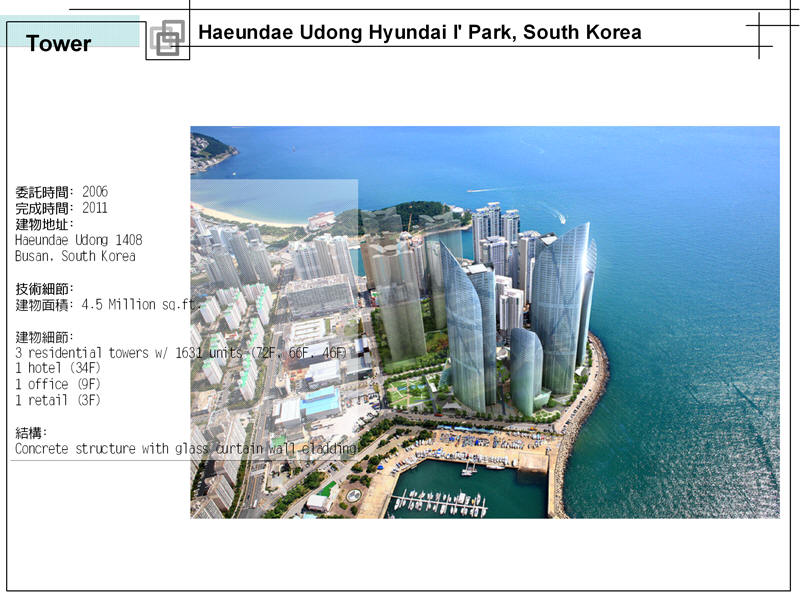Click the Busan, South Korea text
Screen dimensions: 800x593
[x=75, y=256]
